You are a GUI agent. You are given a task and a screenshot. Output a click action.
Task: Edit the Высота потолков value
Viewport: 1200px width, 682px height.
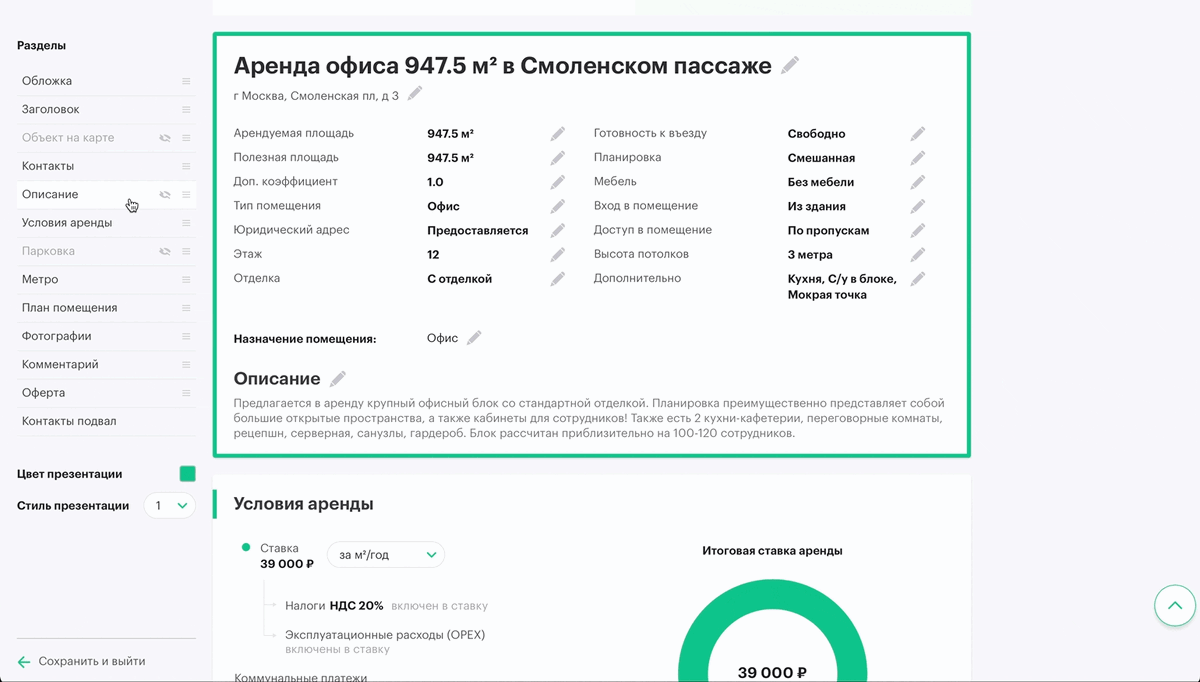tap(917, 254)
